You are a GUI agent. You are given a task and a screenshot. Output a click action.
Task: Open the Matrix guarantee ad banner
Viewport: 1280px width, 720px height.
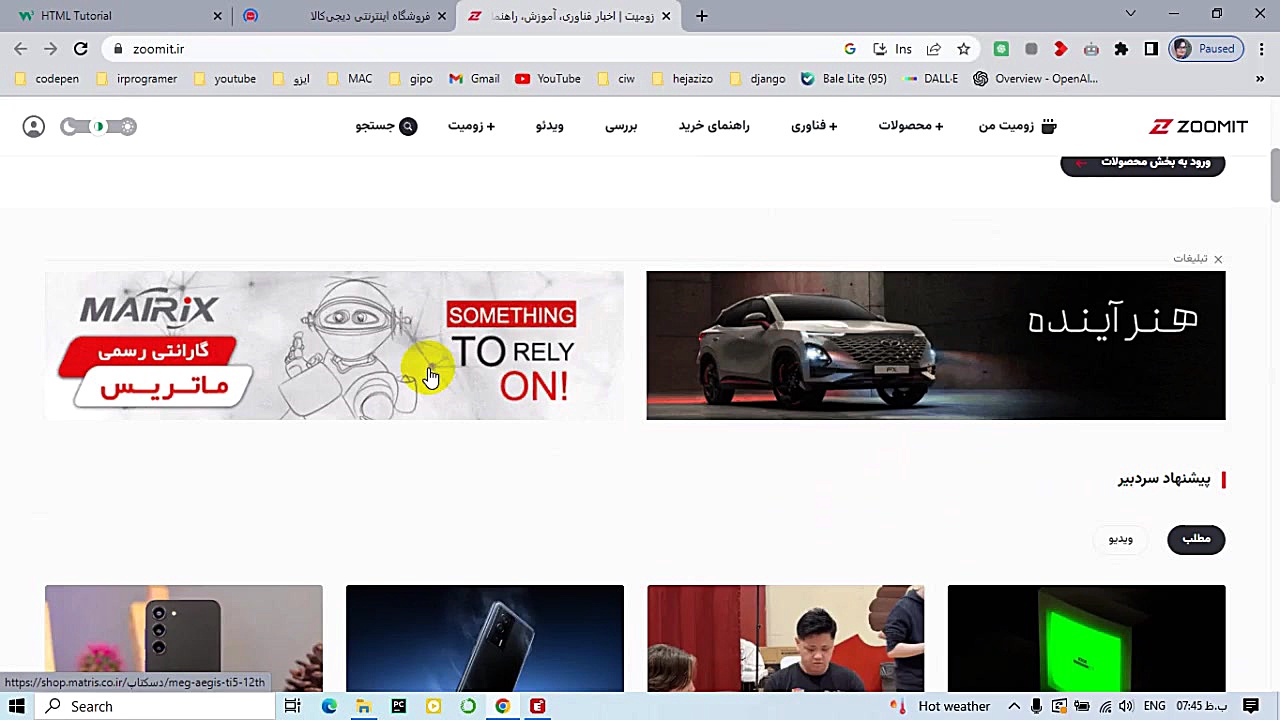334,345
